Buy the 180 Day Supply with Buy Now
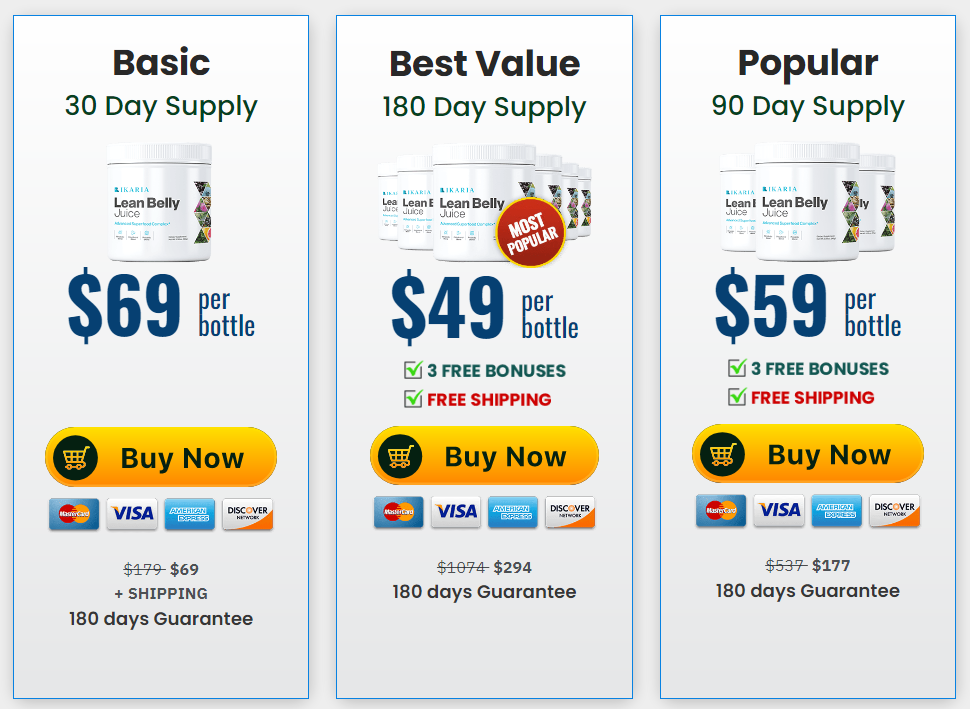Viewport: 970px width, 709px height. coord(484,455)
